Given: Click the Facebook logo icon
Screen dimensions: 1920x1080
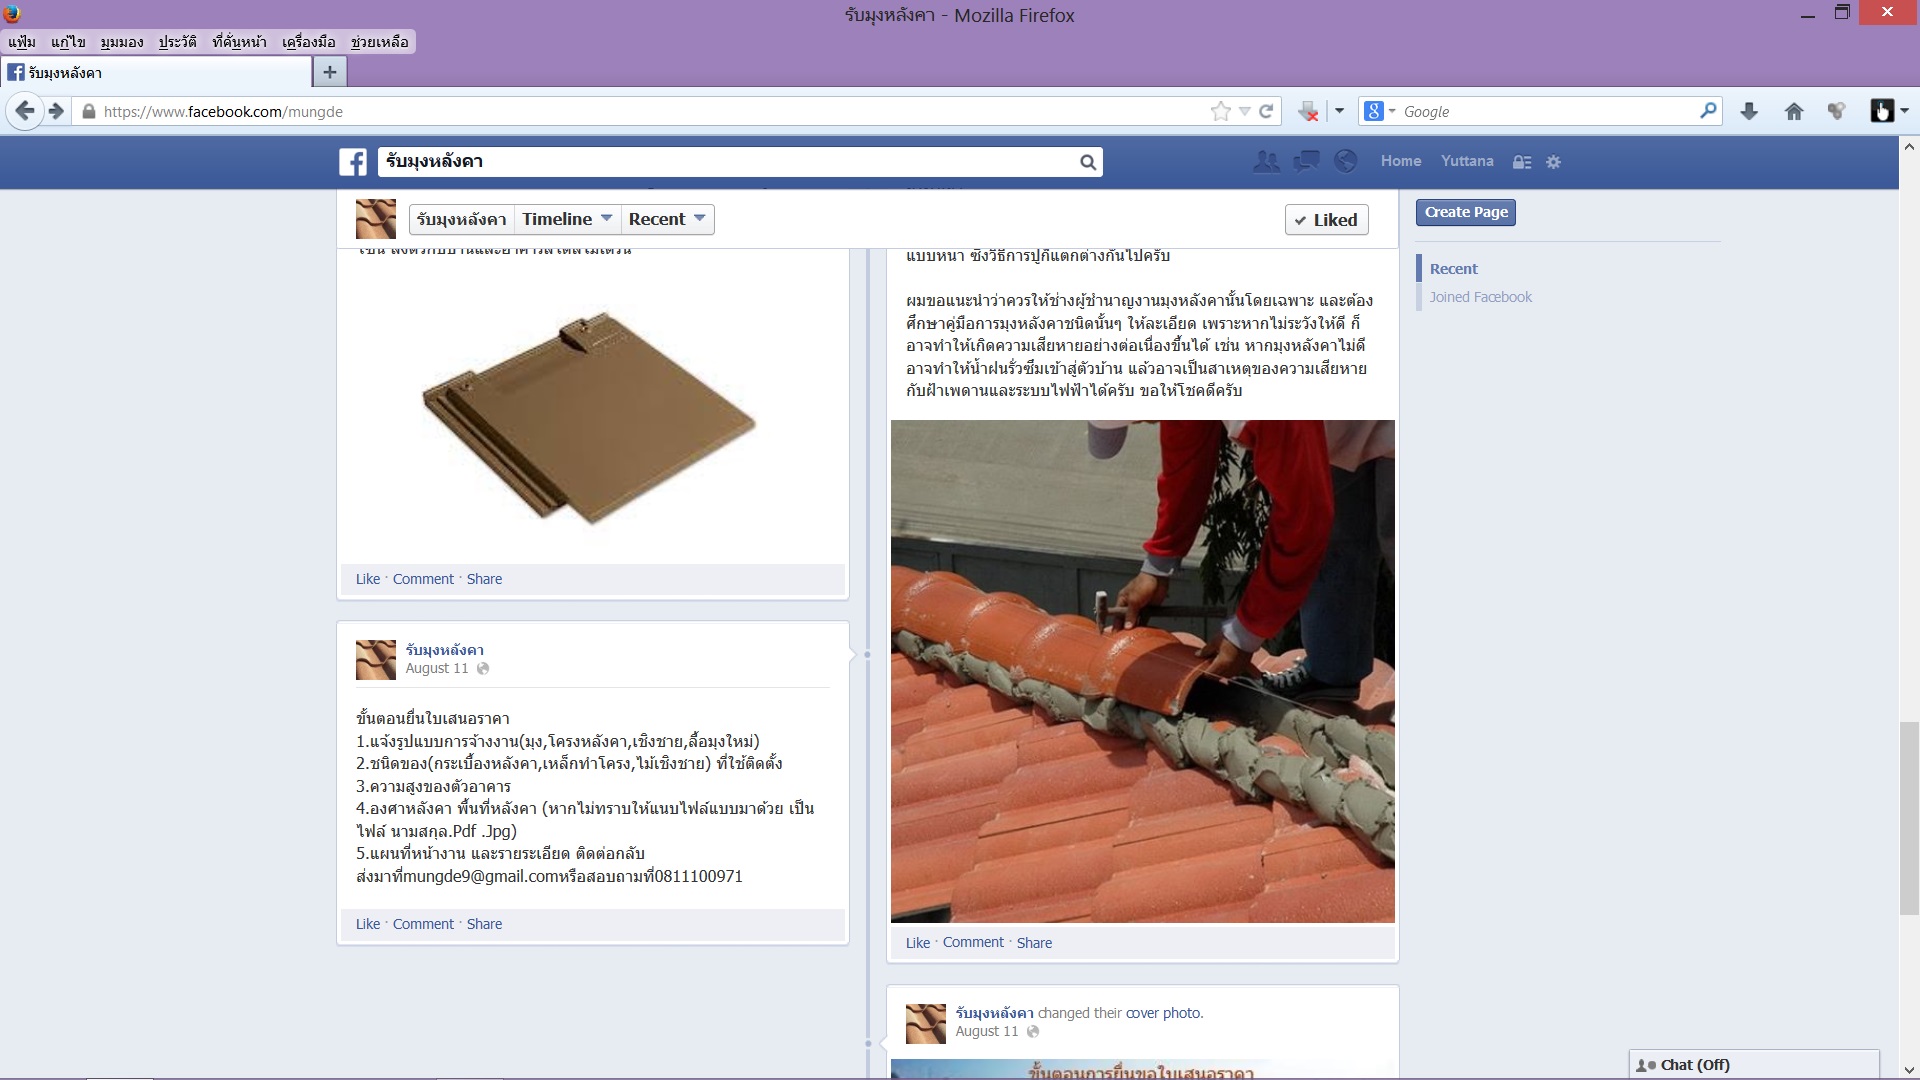Looking at the screenshot, I should point(352,162).
